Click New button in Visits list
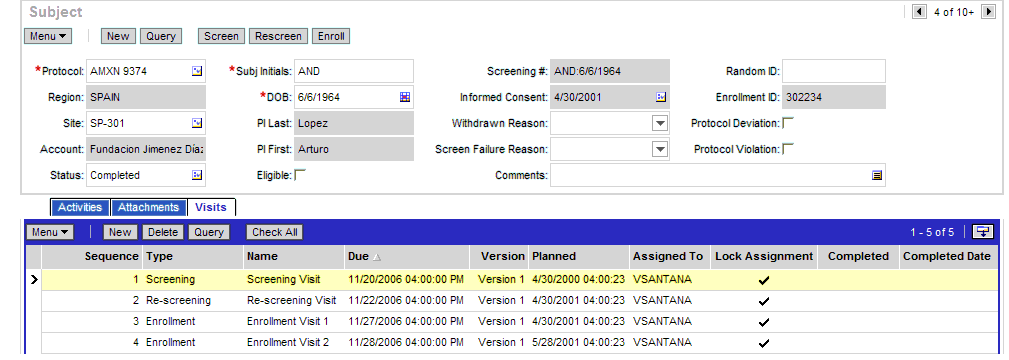Image resolution: width=1009 pixels, height=360 pixels. pyautogui.click(x=120, y=232)
